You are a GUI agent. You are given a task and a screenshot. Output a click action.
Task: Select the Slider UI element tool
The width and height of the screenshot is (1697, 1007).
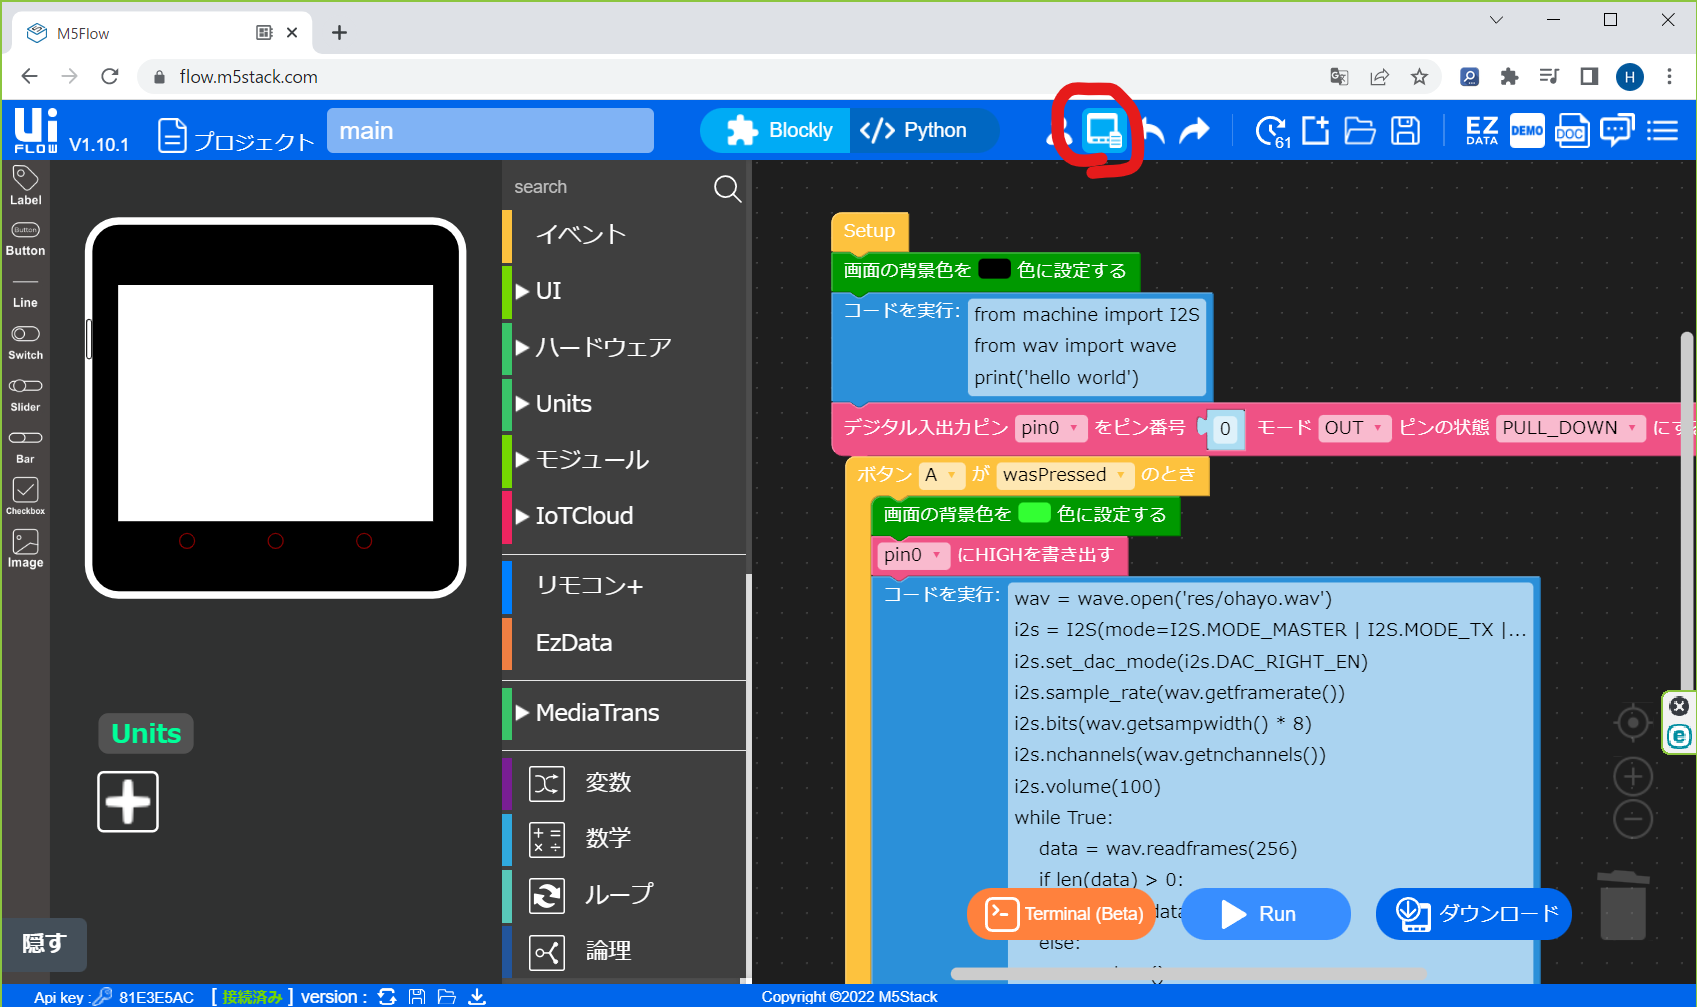(25, 395)
